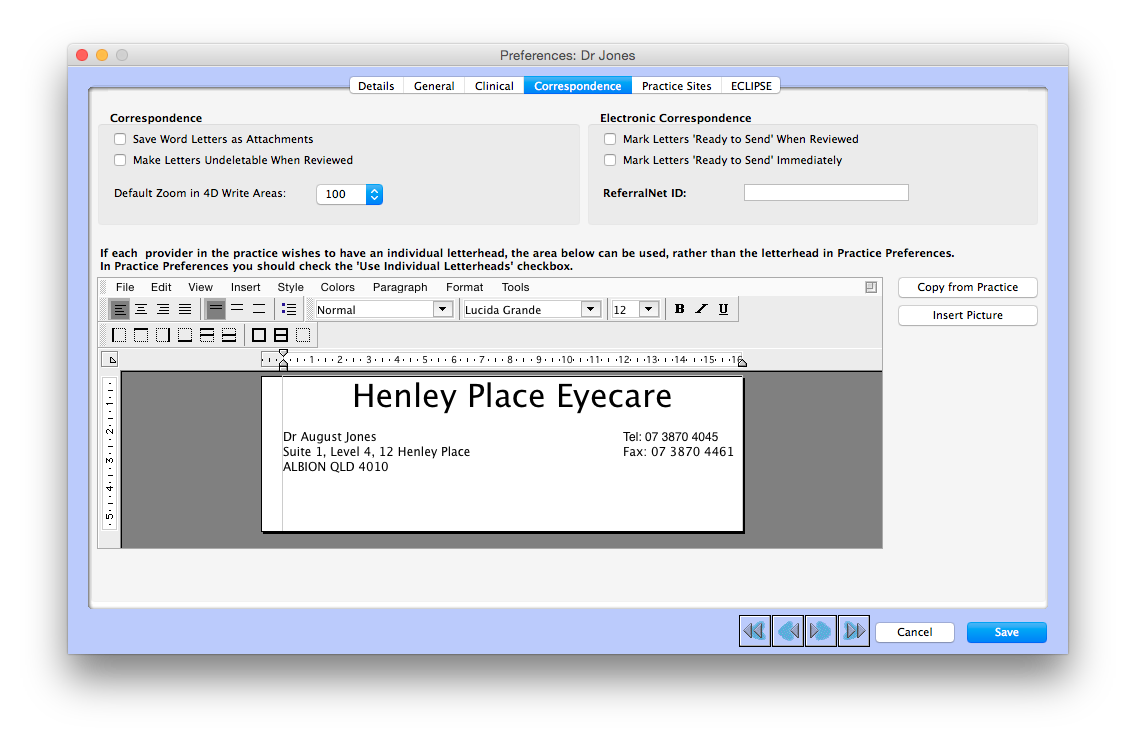Open the Lucida Grande font dropdown
The image size is (1136, 746).
pos(590,309)
